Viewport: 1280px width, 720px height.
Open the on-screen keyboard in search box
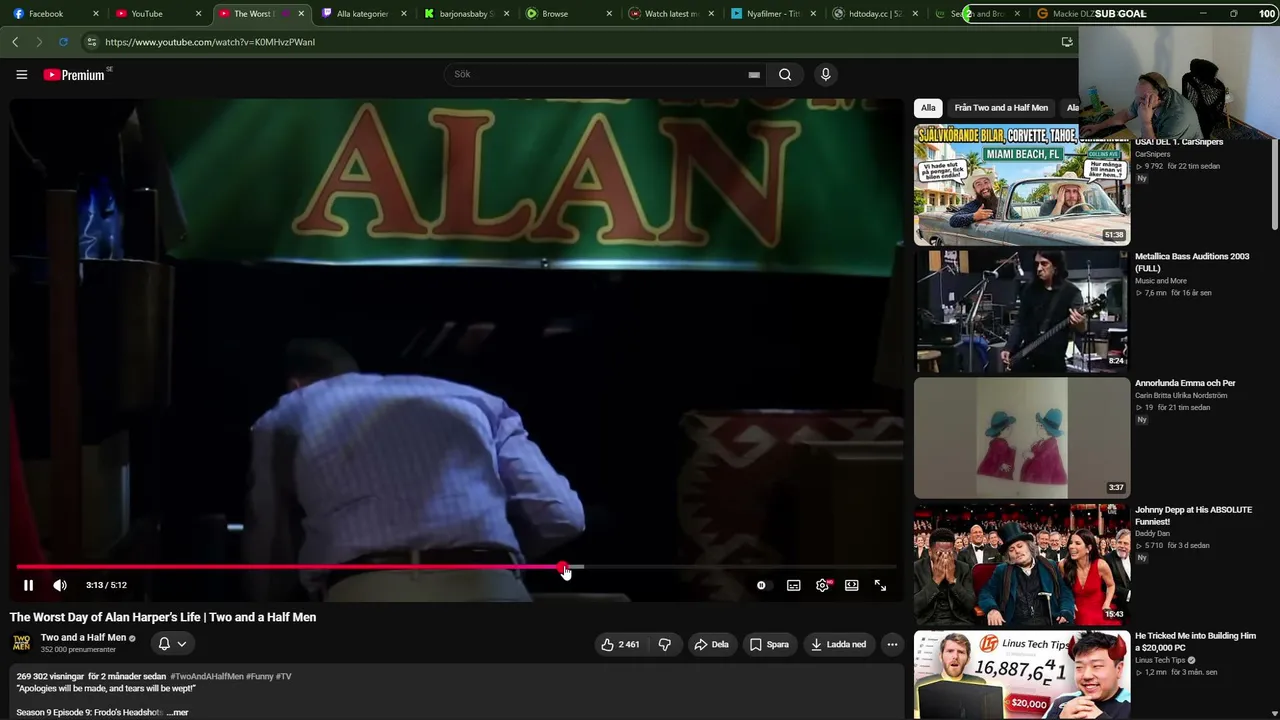pos(754,74)
